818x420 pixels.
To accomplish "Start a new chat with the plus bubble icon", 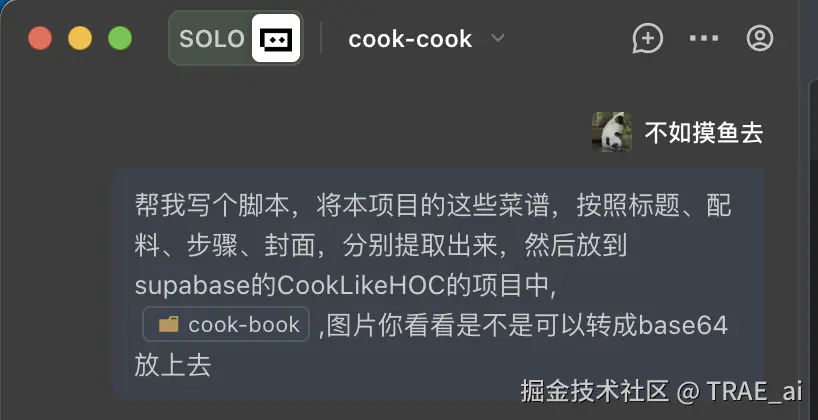I will coord(647,39).
